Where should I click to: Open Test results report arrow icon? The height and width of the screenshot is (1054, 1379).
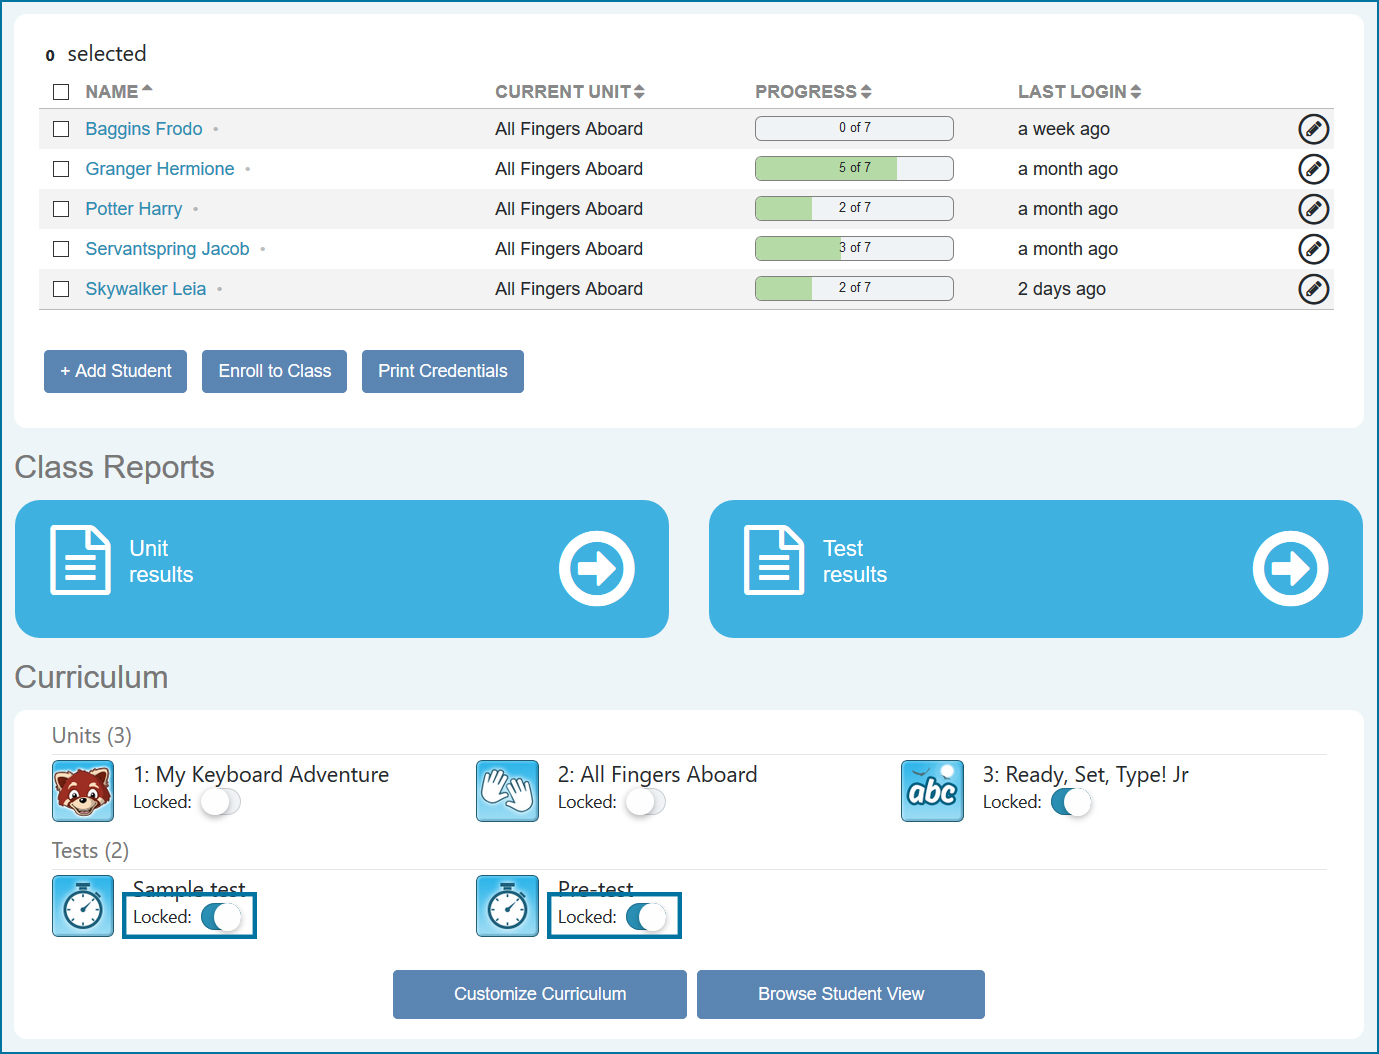click(x=1290, y=568)
